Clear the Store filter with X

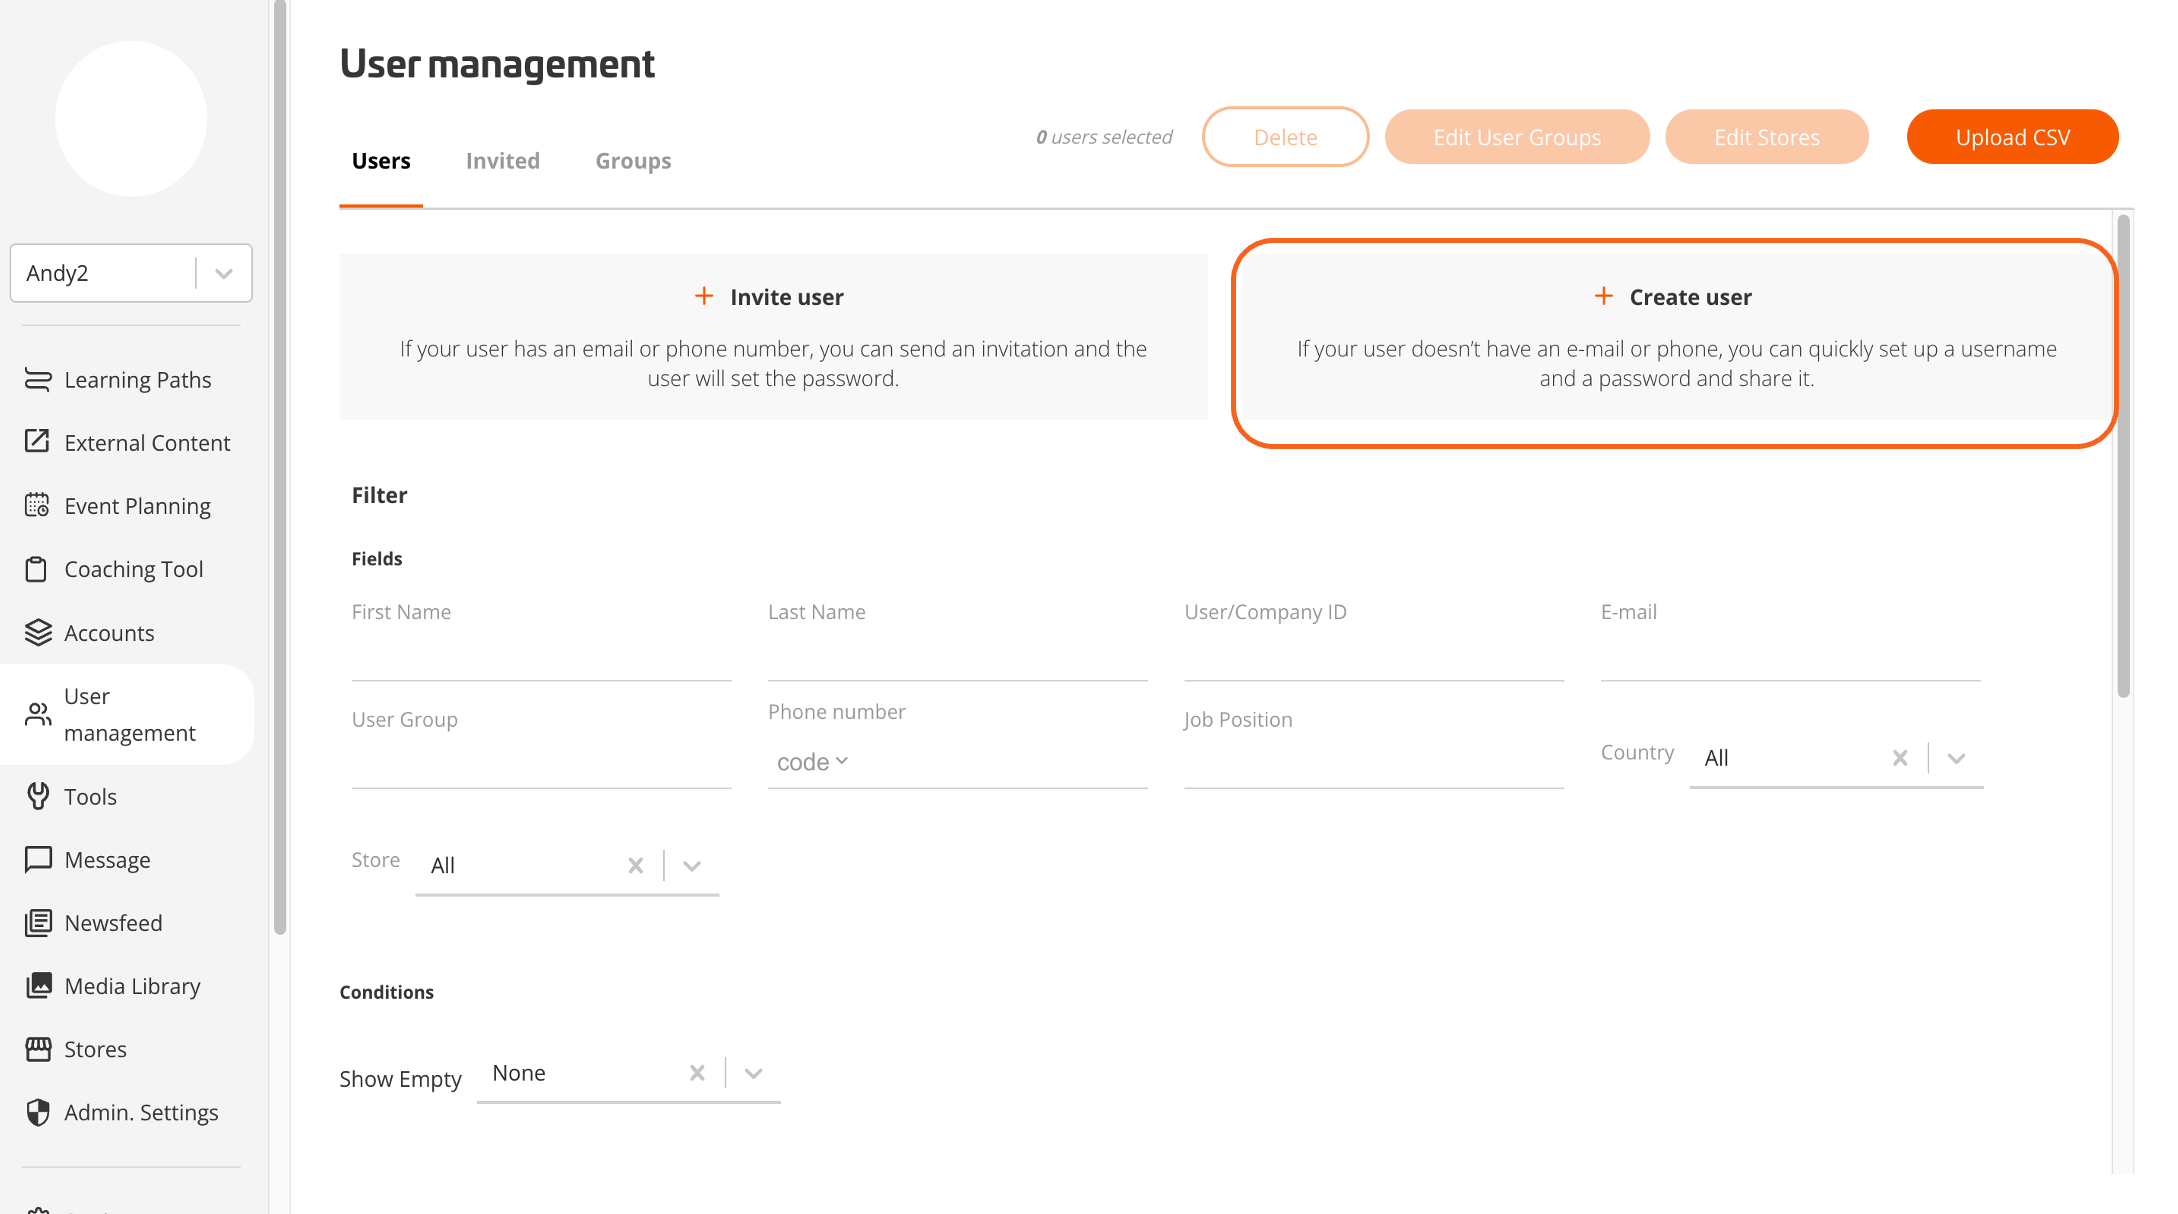[x=635, y=865]
